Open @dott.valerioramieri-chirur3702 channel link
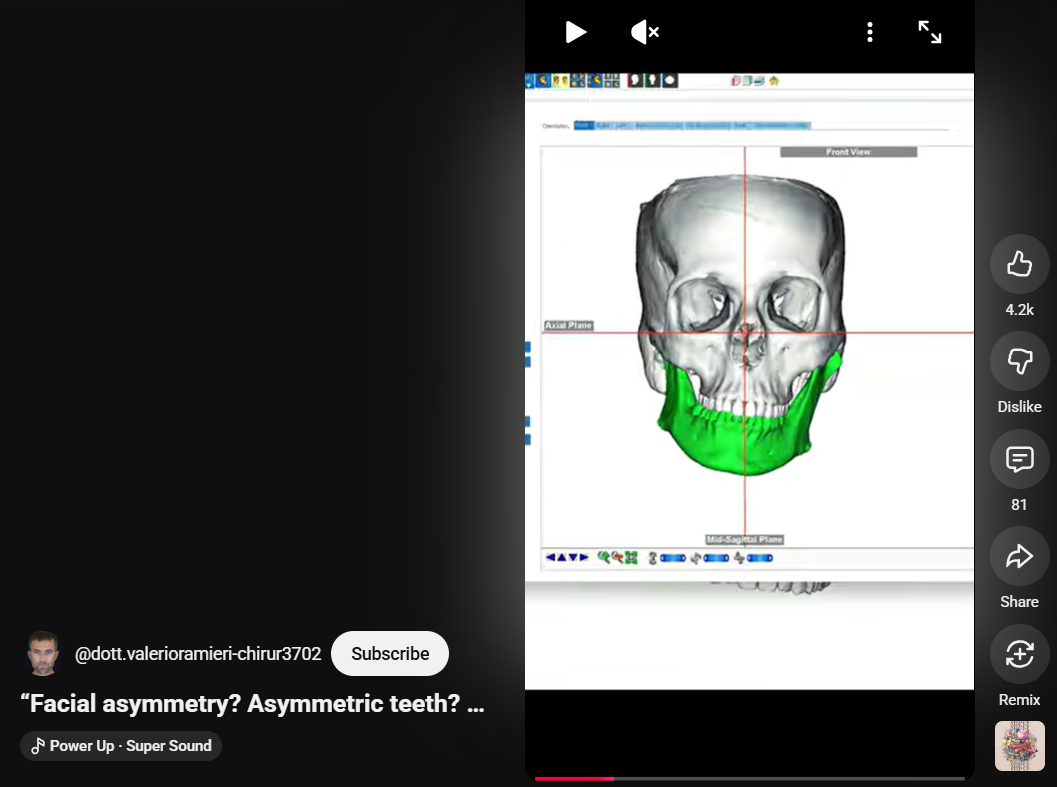1057x787 pixels. 198,653
